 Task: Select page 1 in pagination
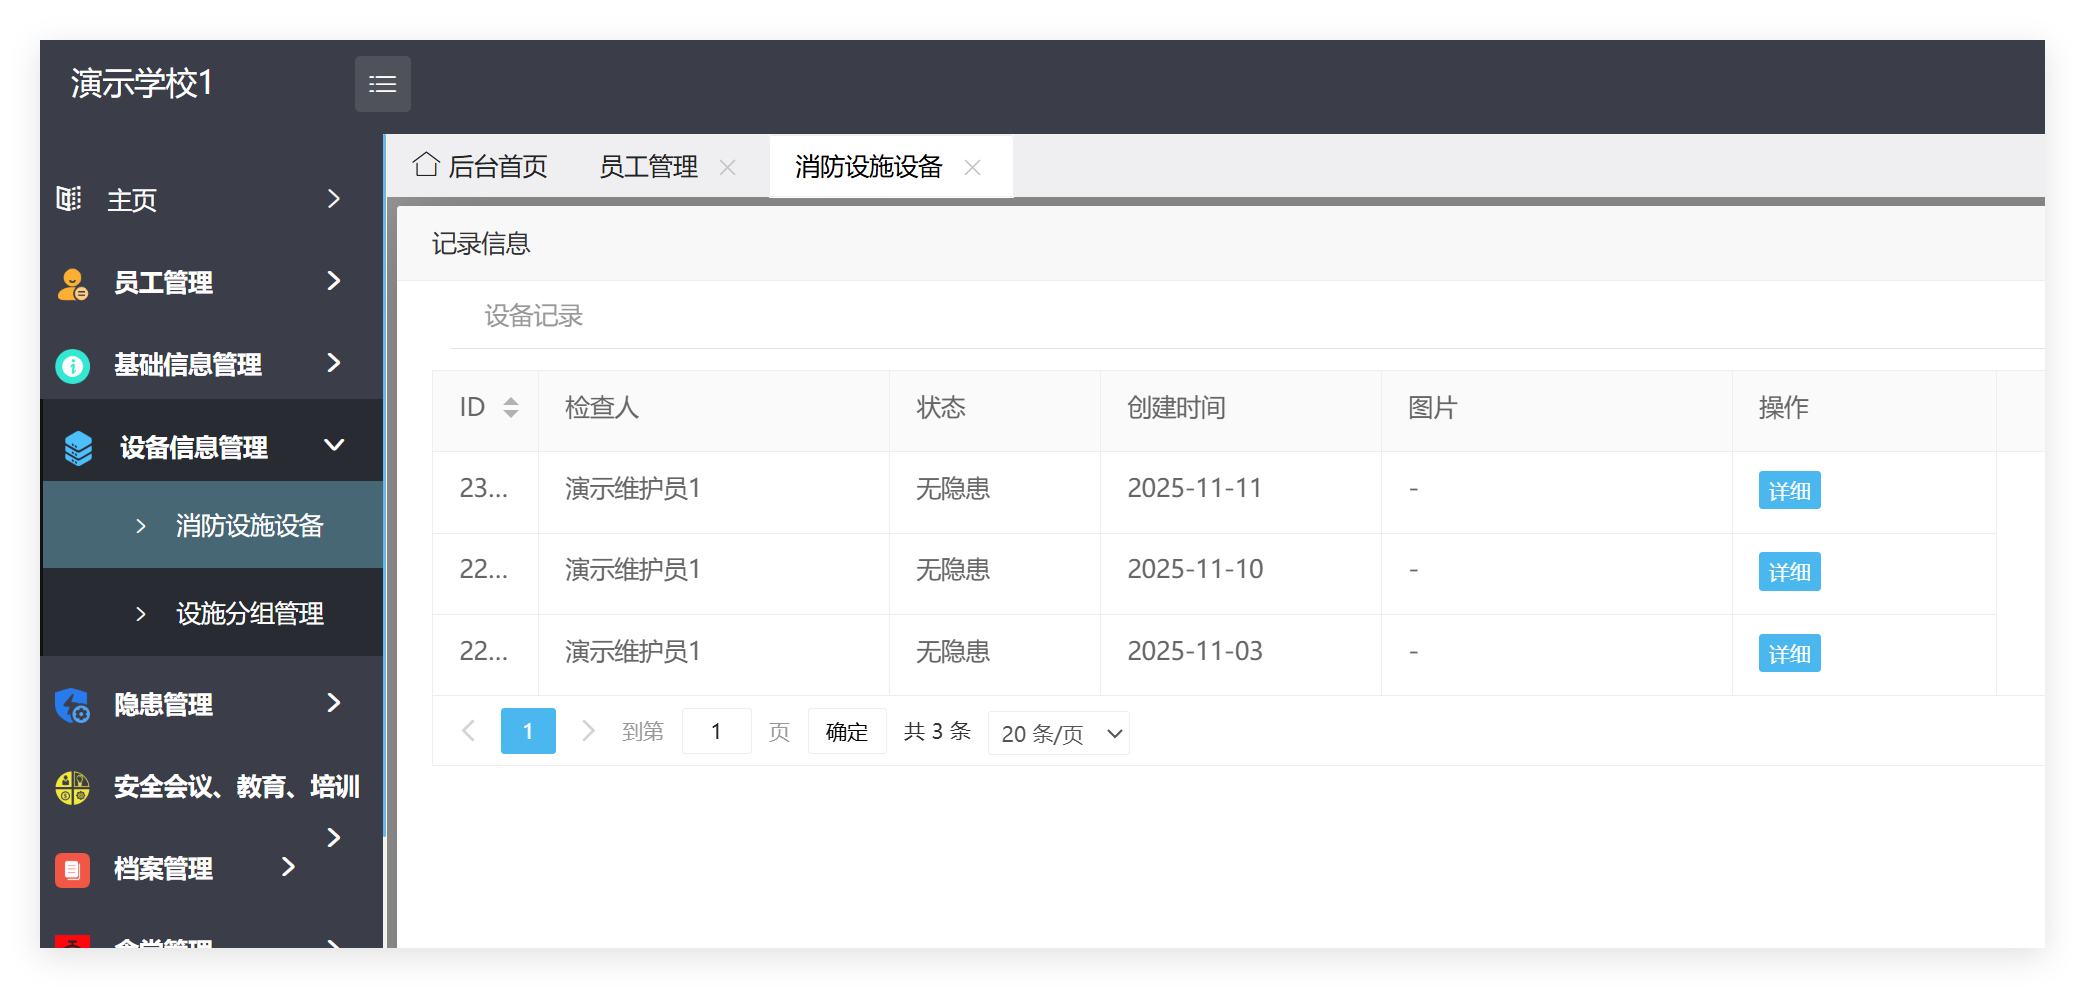(x=528, y=731)
